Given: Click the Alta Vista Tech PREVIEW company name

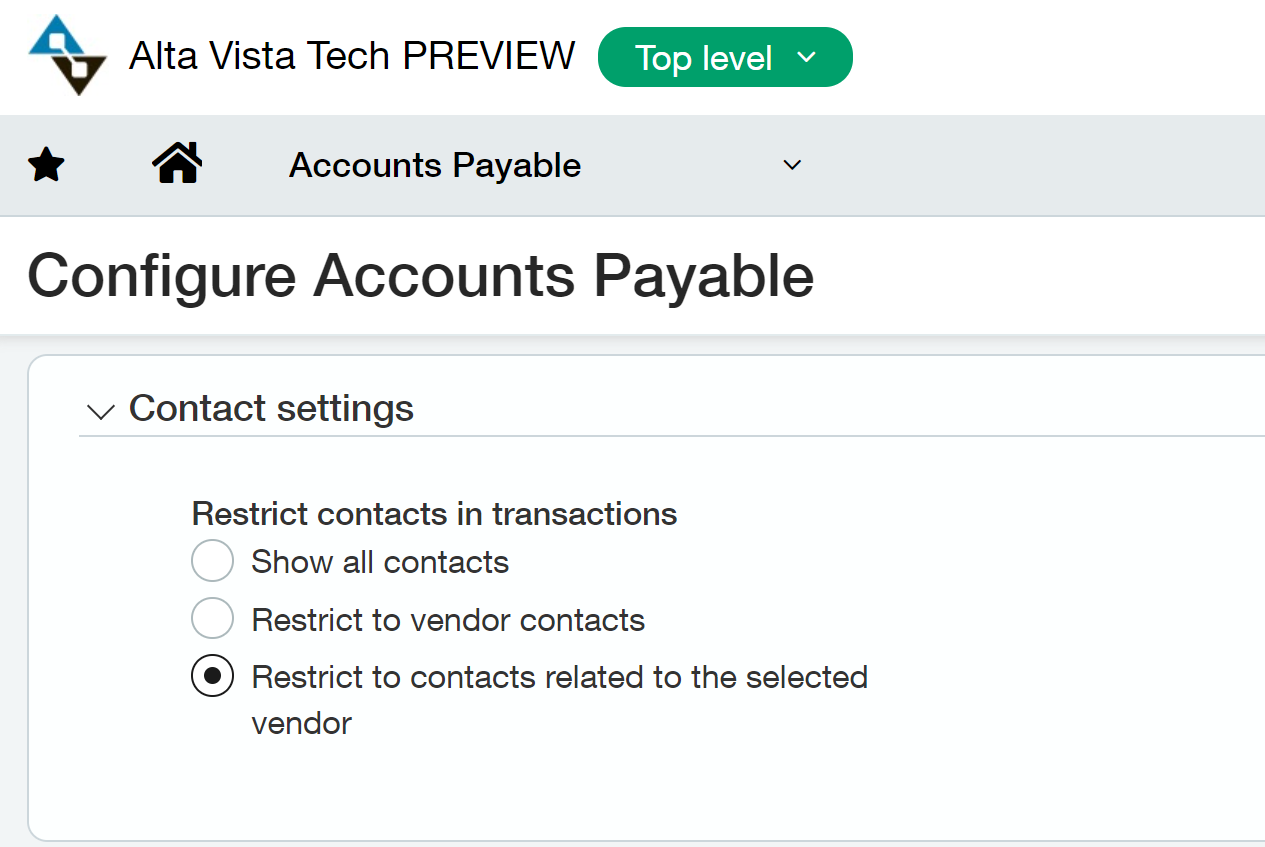Looking at the screenshot, I should pyautogui.click(x=352, y=56).
